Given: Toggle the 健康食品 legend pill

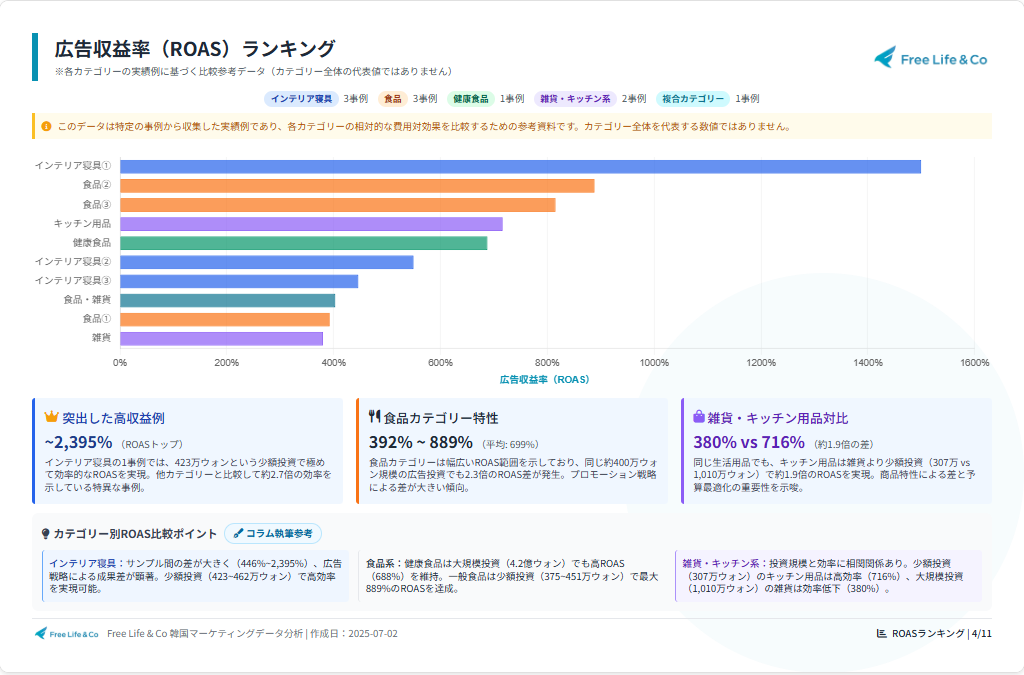Looking at the screenshot, I should [x=470, y=99].
